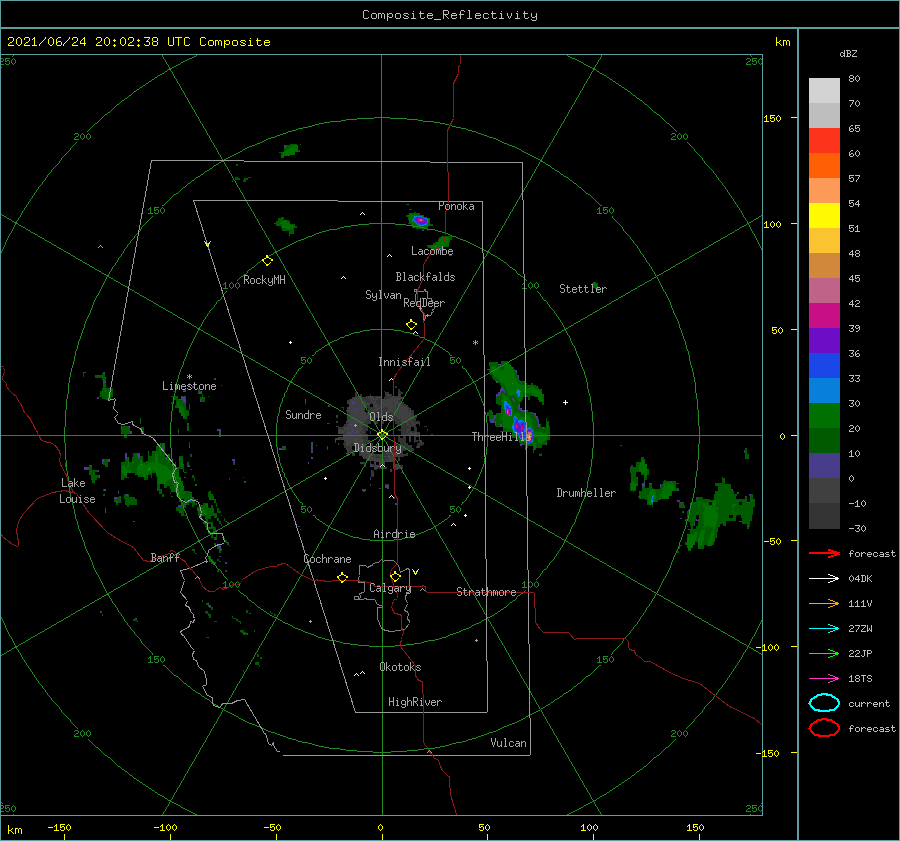Click the cyan current ellipse icon
Screen dimensions: 900x841
(x=824, y=703)
